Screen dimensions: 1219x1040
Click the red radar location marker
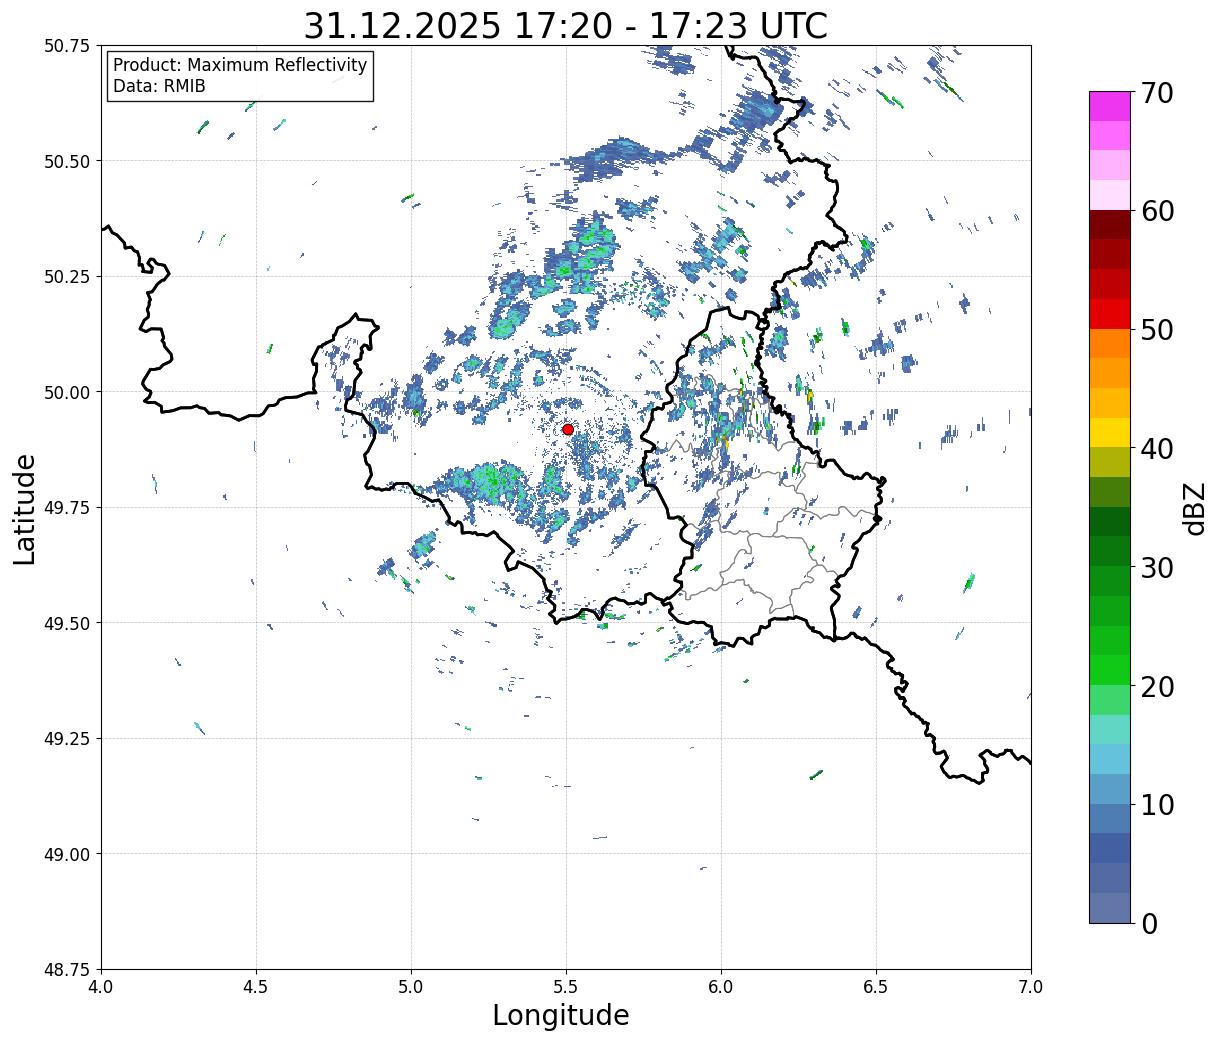pos(568,429)
